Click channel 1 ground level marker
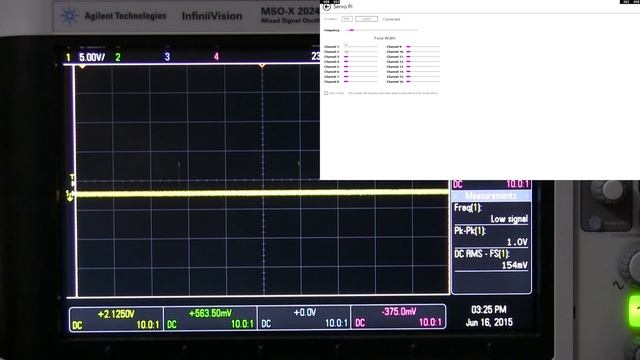Screen dimensions: 640x360 click(x=70, y=196)
